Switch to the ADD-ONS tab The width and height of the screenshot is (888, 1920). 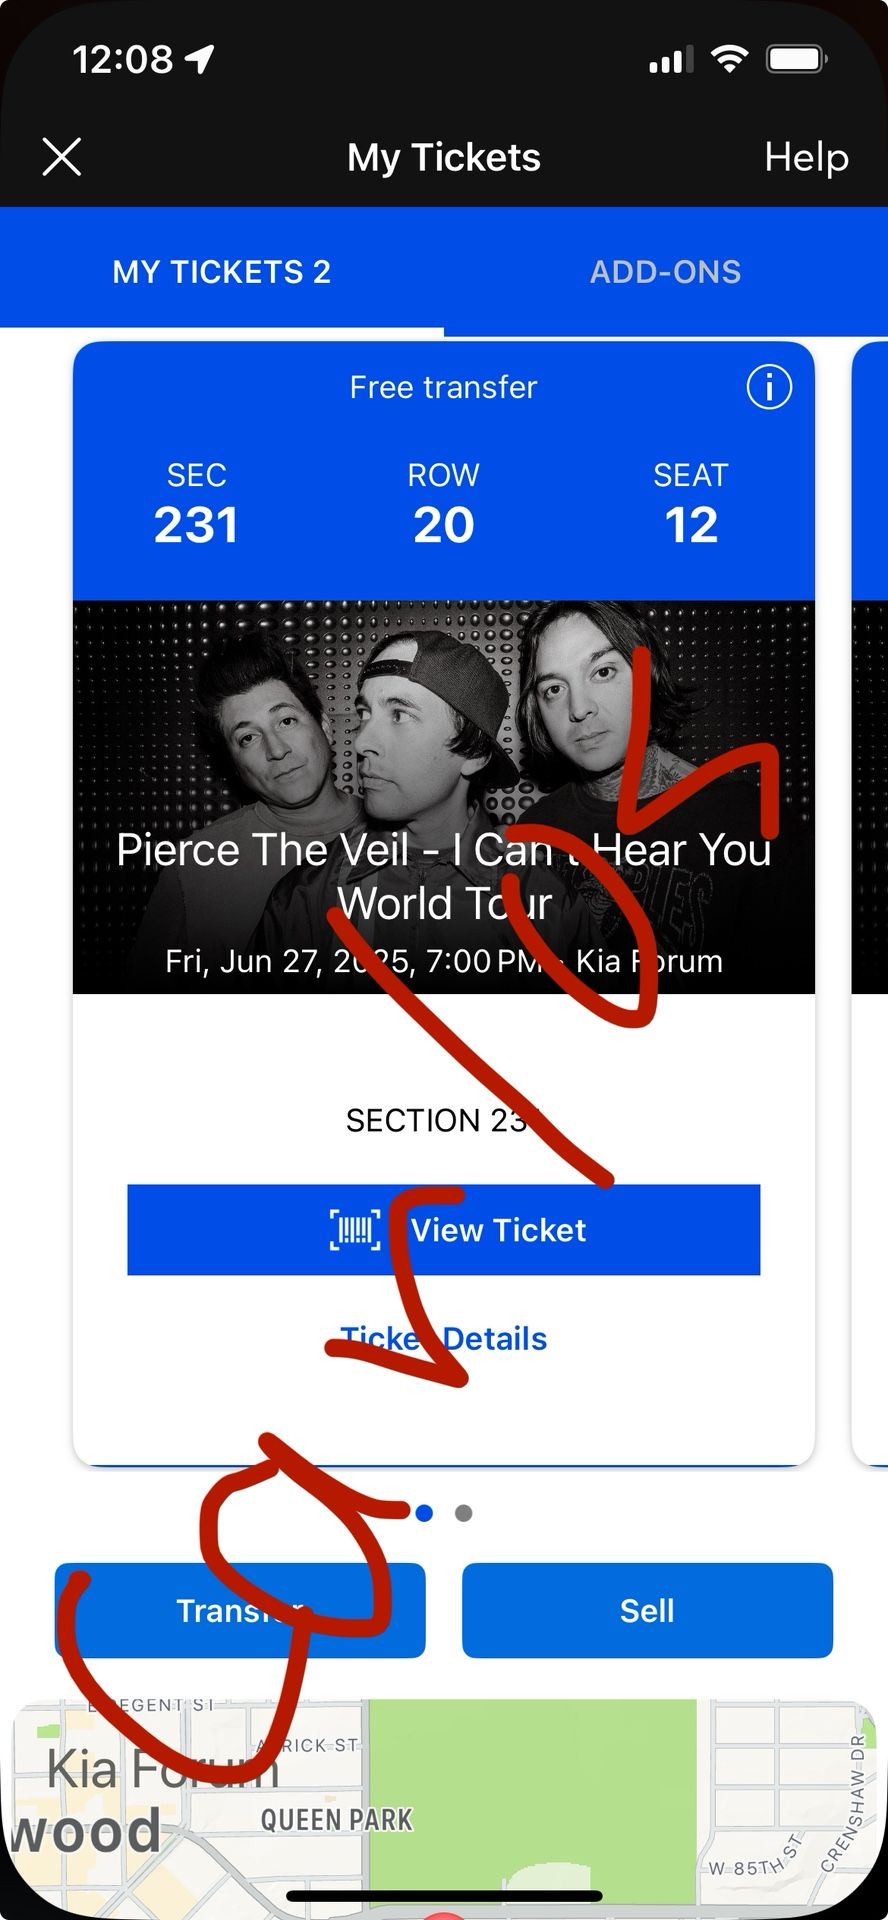(x=665, y=272)
